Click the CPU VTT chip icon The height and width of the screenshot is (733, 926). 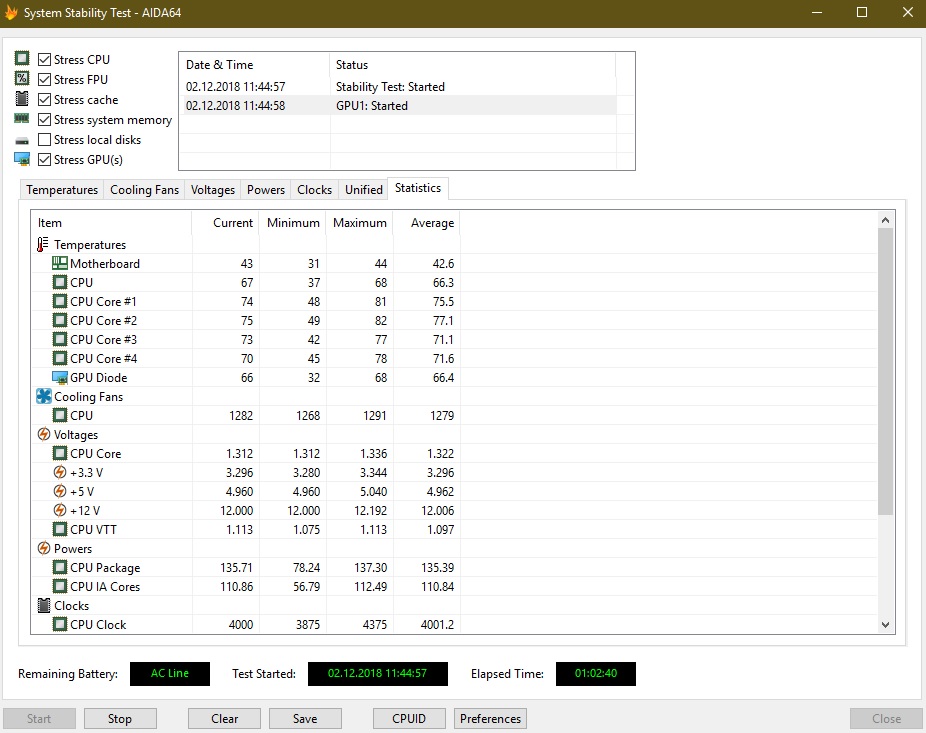point(60,529)
